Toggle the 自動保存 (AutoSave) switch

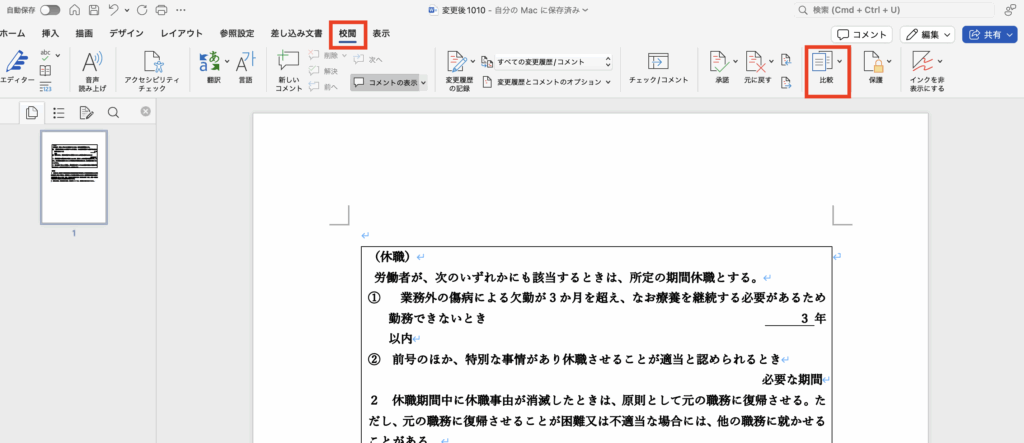48,10
